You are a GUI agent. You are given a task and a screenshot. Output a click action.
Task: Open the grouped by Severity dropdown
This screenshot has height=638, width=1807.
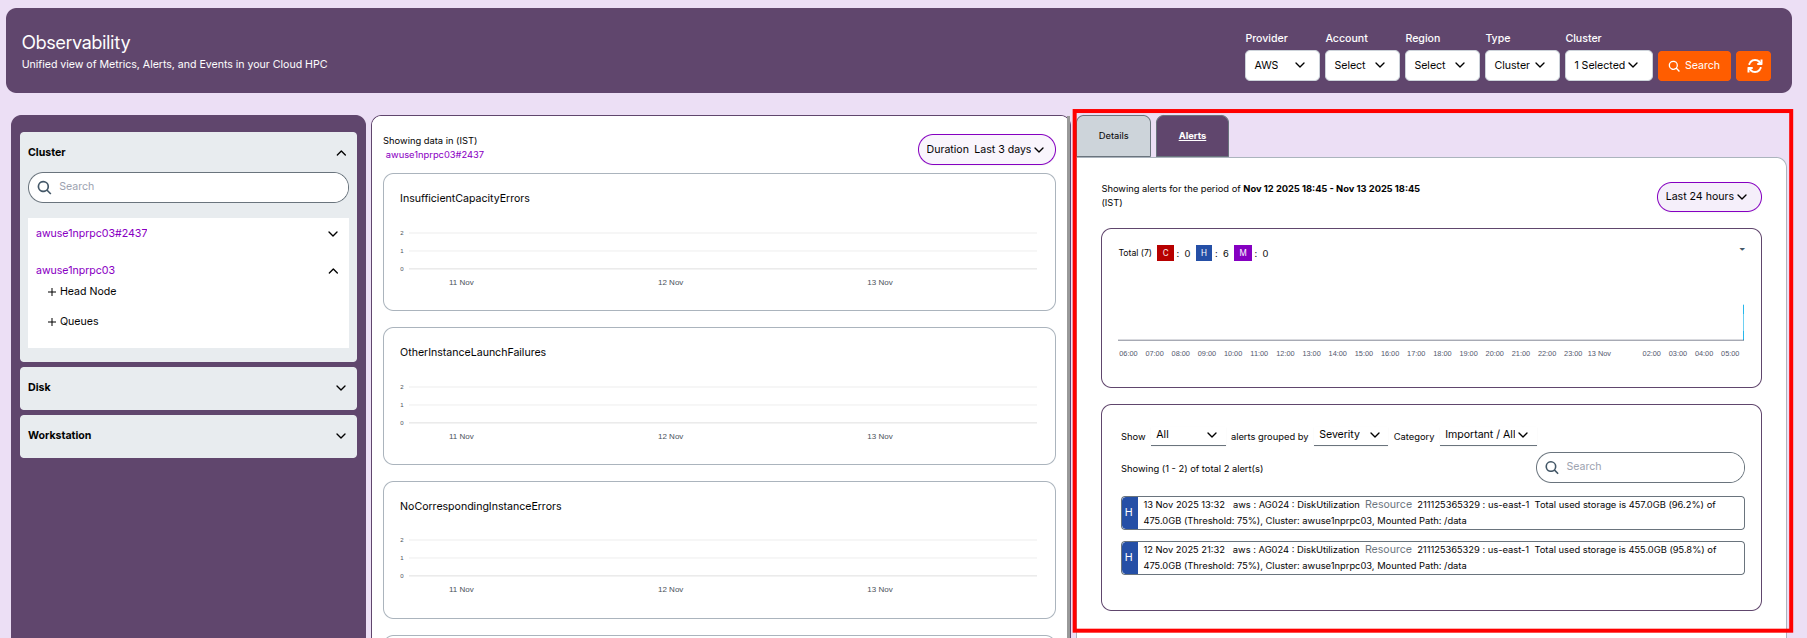coord(1350,435)
